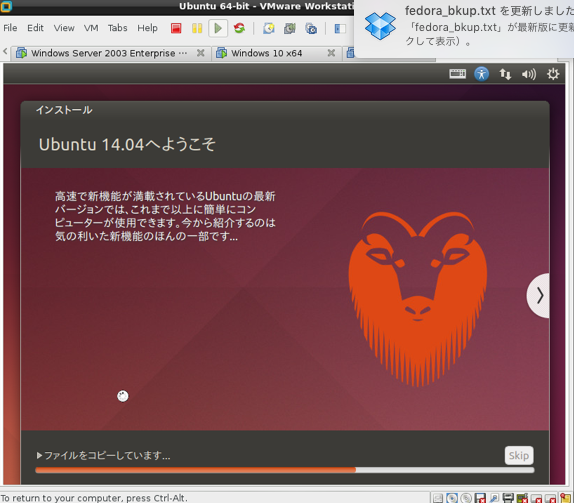Advance the slideshow with the right chevron
This screenshot has height=503, width=574.
538,295
